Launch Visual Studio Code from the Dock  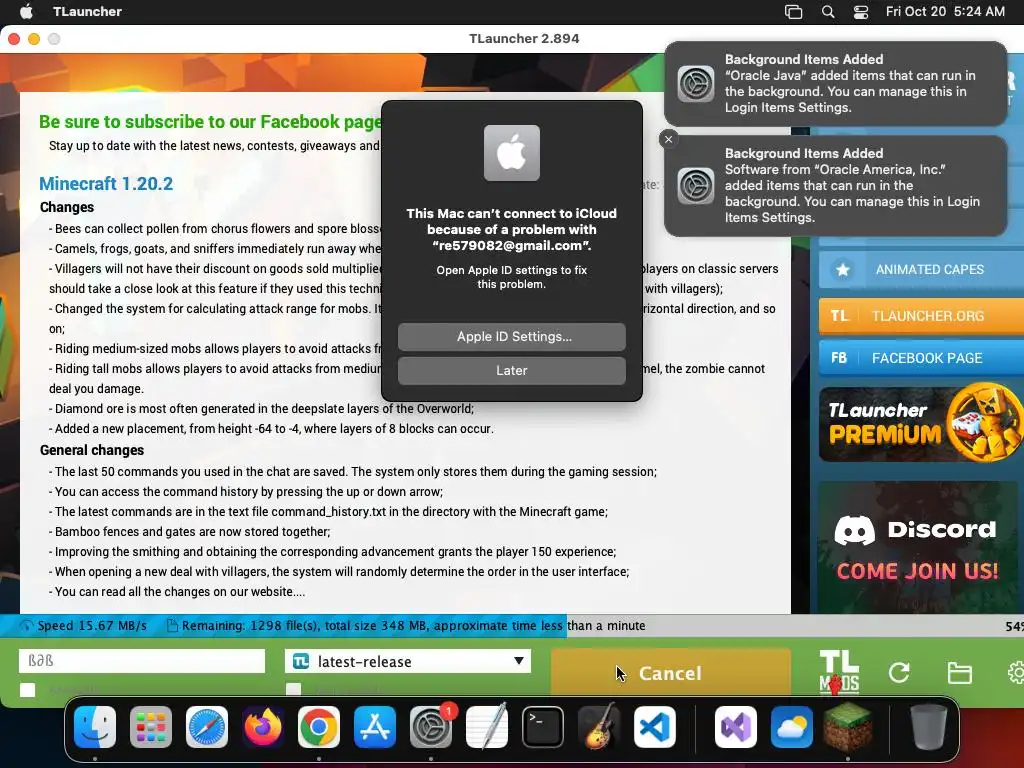coord(655,727)
